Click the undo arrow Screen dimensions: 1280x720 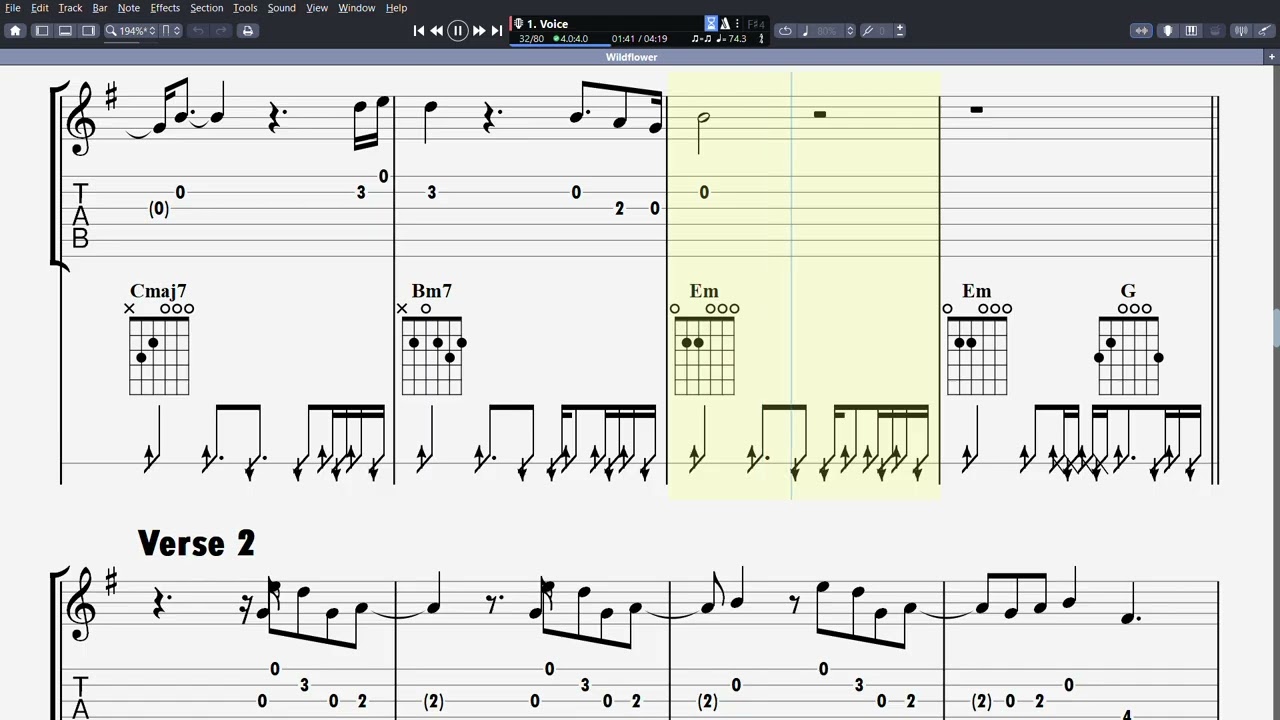pyautogui.click(x=198, y=31)
